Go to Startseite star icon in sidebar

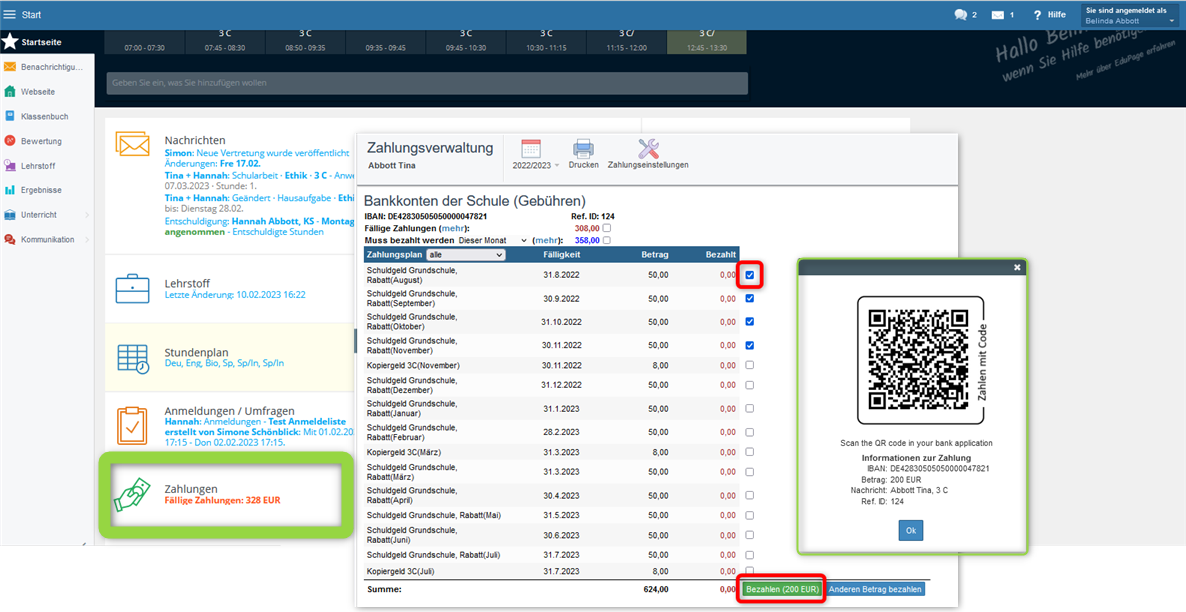pos(10,42)
